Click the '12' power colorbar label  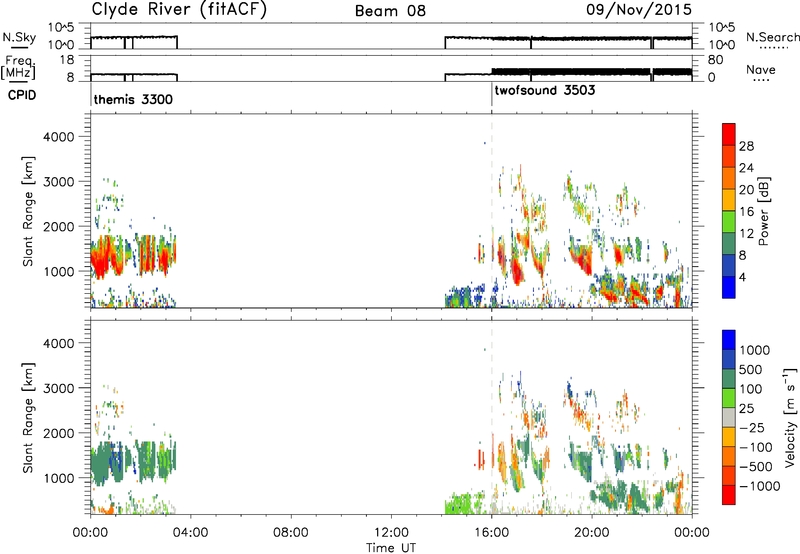click(746, 234)
